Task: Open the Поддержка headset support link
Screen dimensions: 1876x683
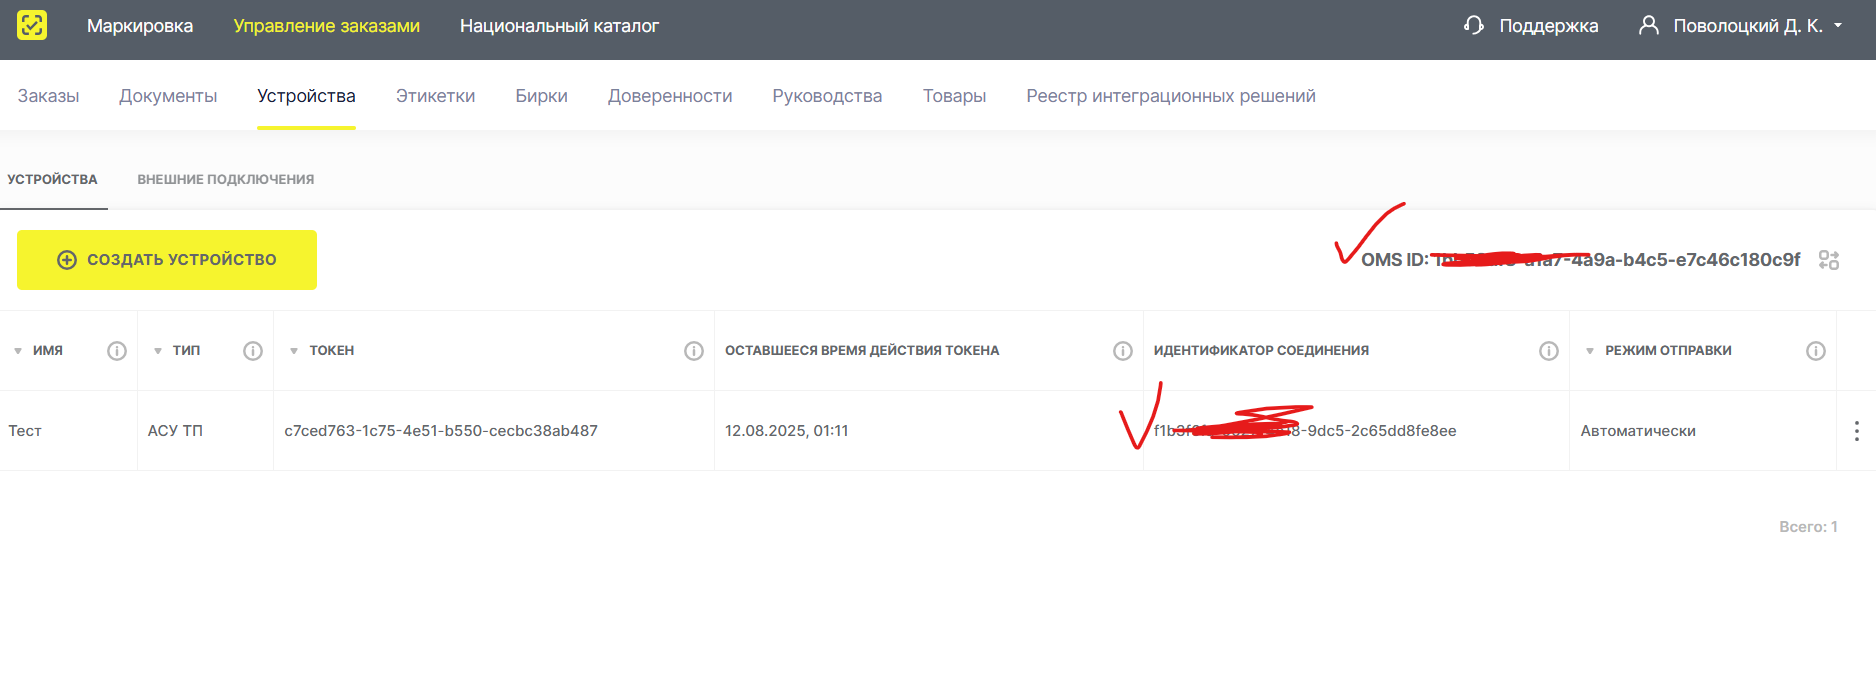Action: pos(1531,26)
